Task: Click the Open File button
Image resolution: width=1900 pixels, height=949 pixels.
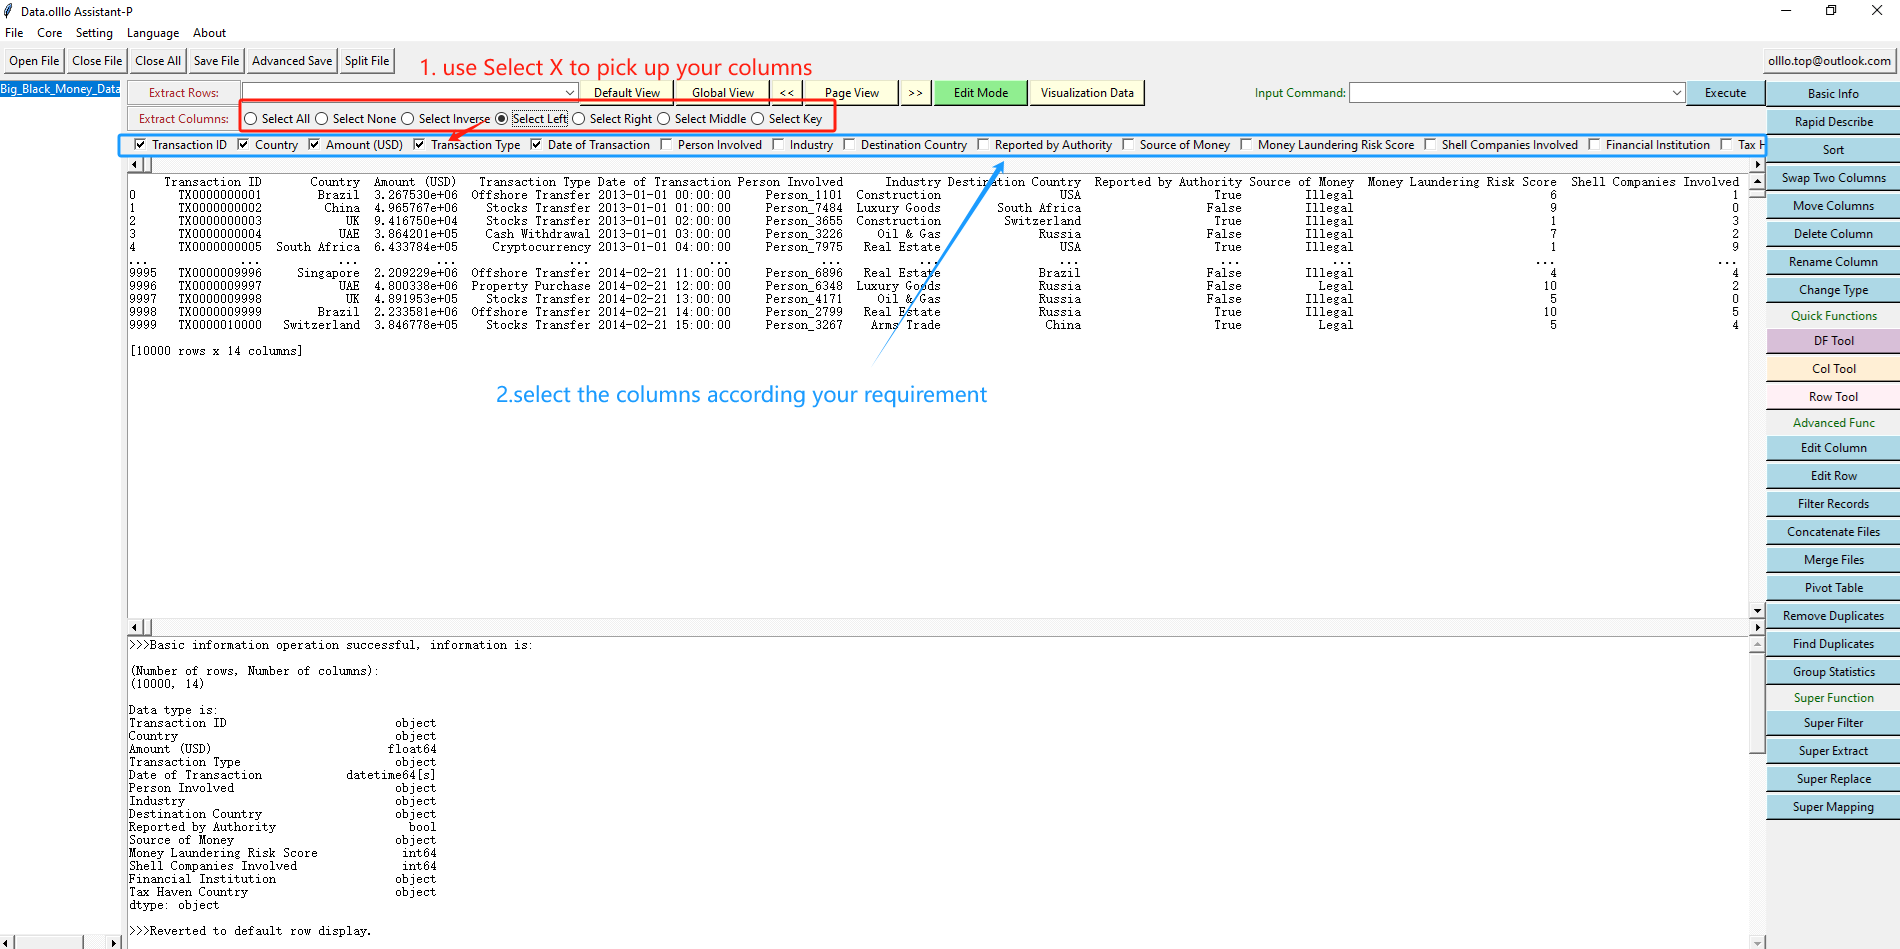Action: tap(34, 61)
